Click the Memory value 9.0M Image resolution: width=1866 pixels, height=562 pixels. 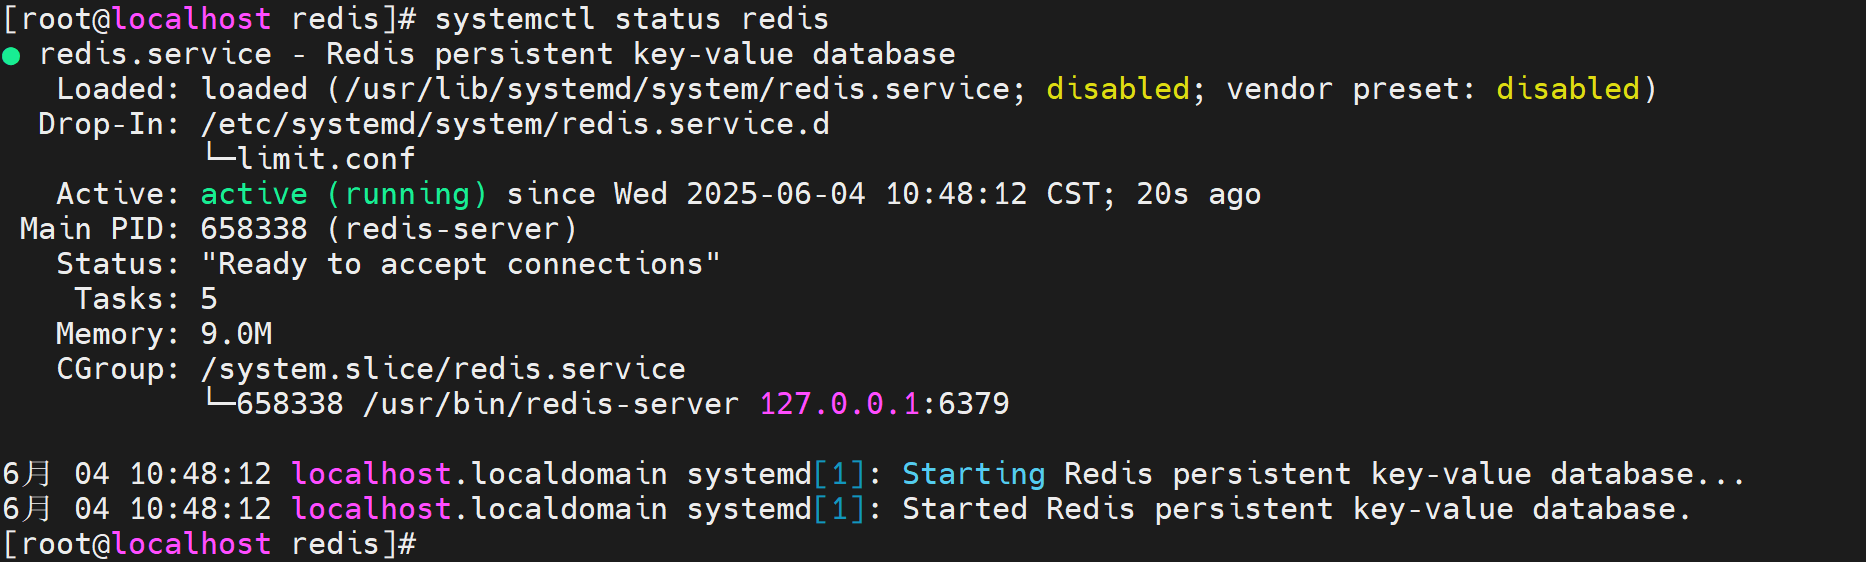[x=236, y=334]
